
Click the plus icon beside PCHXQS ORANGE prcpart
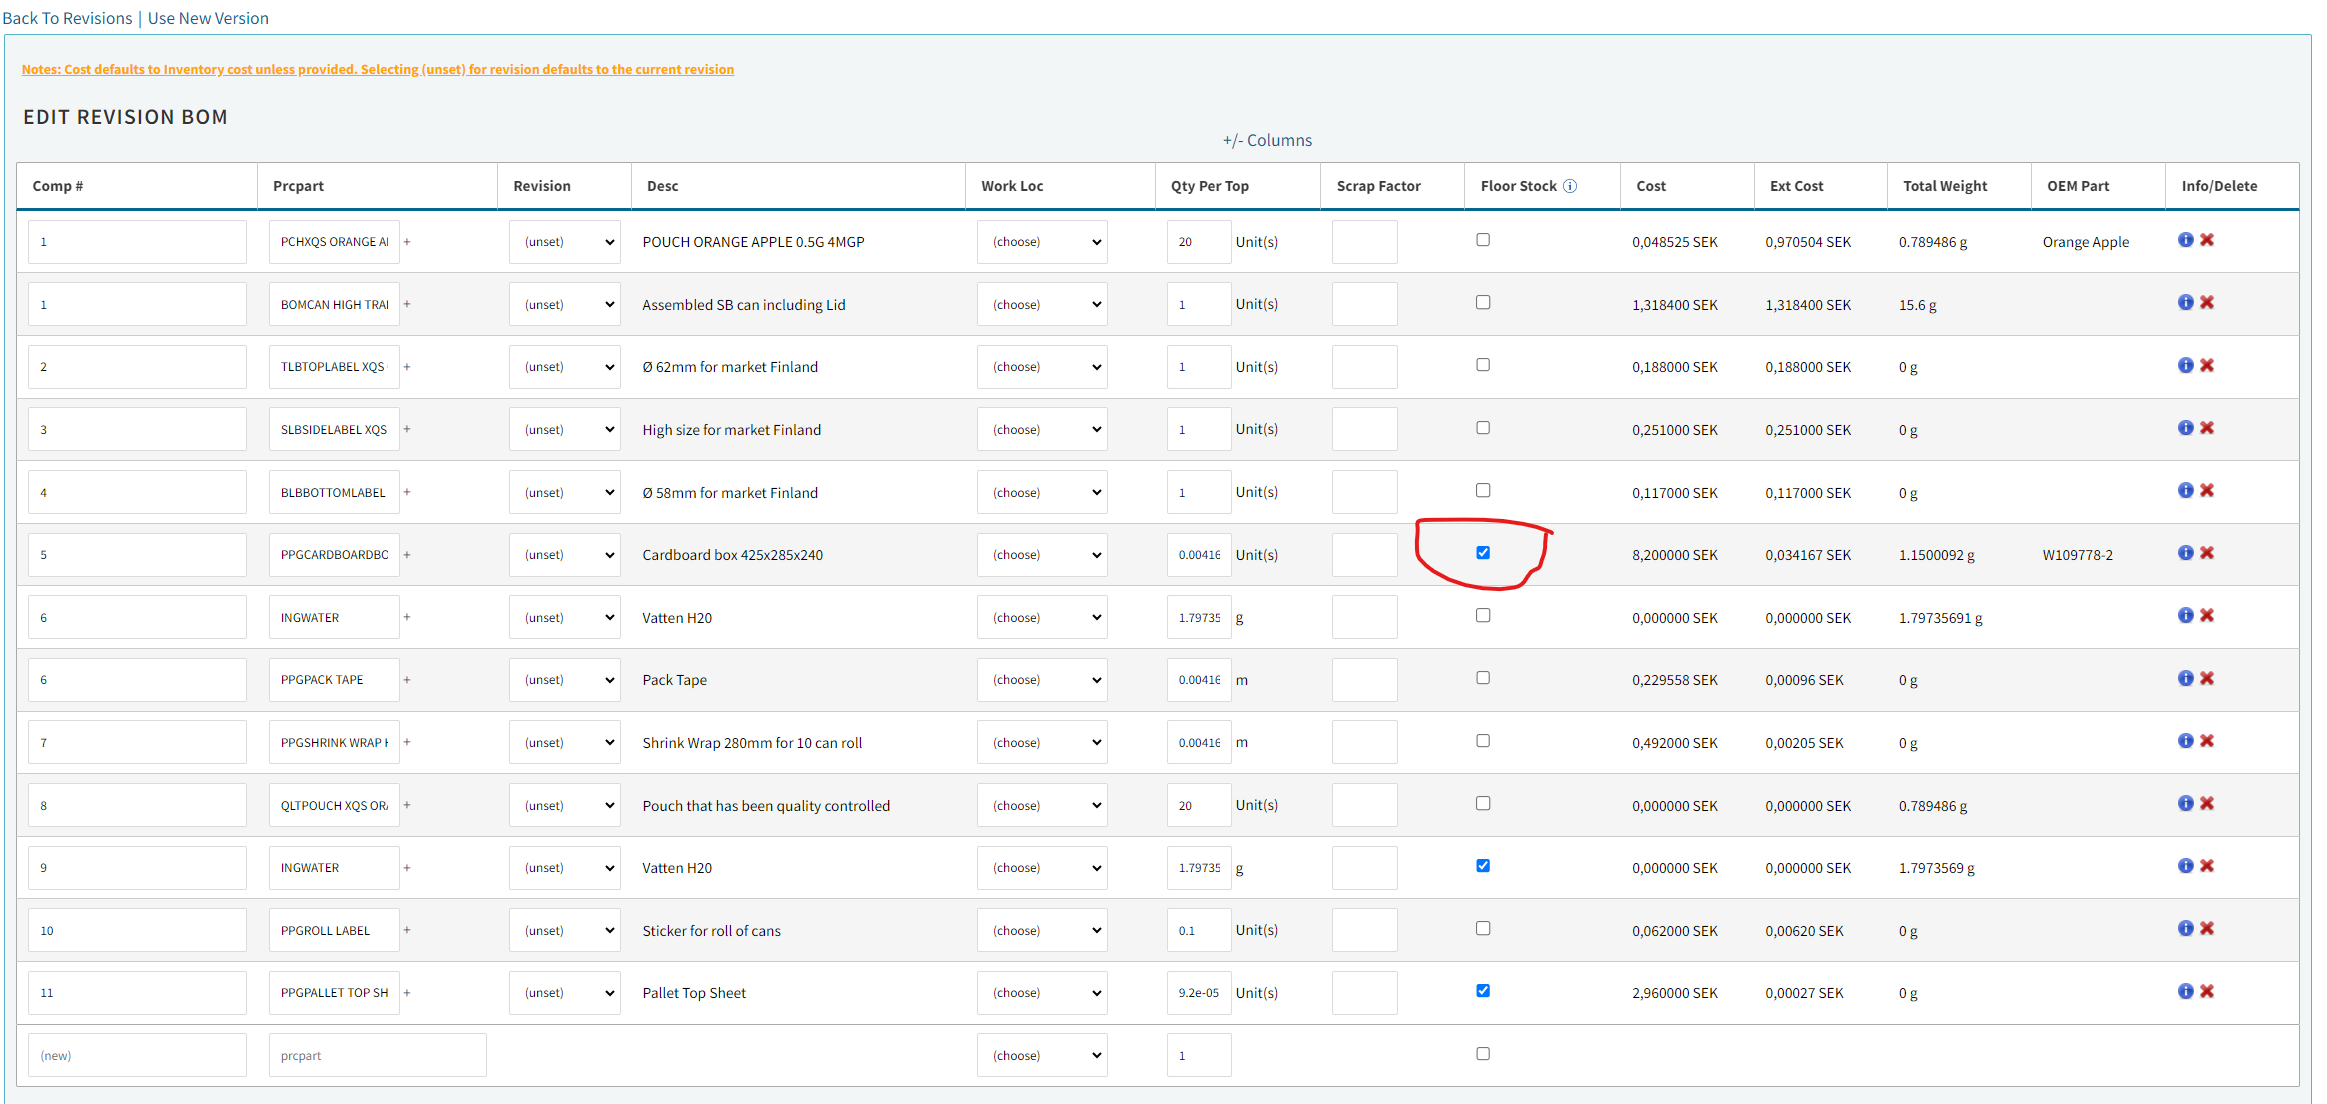(407, 242)
